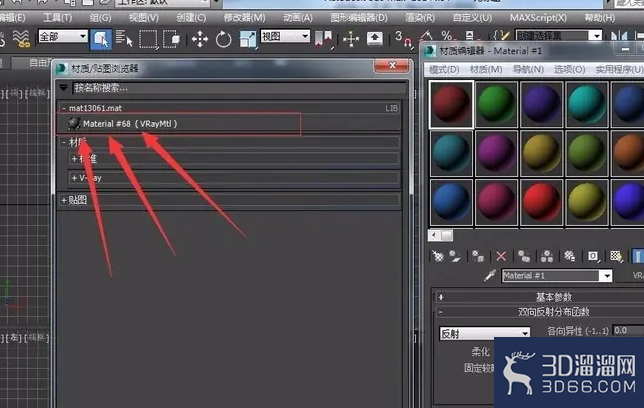
Task: Click the Make Unique icon
Action: coord(547,256)
